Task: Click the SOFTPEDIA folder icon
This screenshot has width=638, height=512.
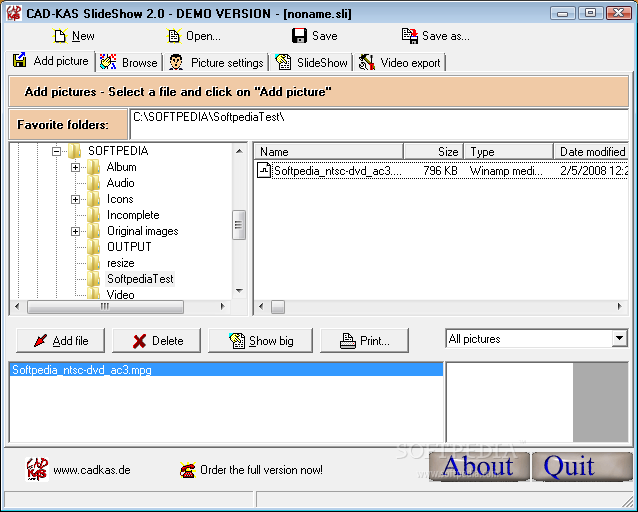Action: (74, 151)
